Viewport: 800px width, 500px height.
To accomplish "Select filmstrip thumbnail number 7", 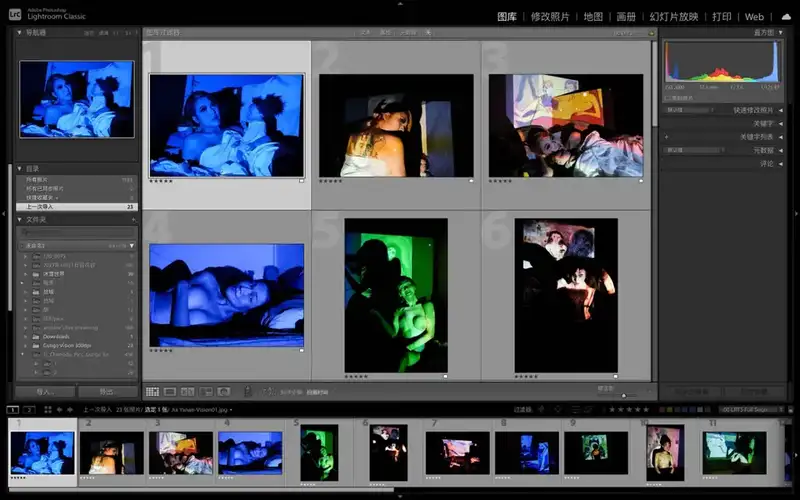I will pos(457,453).
